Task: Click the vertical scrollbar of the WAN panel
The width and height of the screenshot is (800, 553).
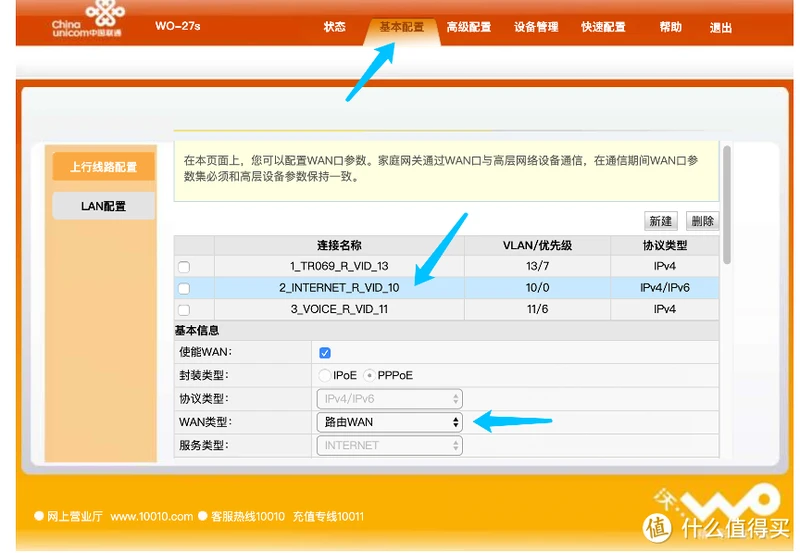Action: coord(727,205)
